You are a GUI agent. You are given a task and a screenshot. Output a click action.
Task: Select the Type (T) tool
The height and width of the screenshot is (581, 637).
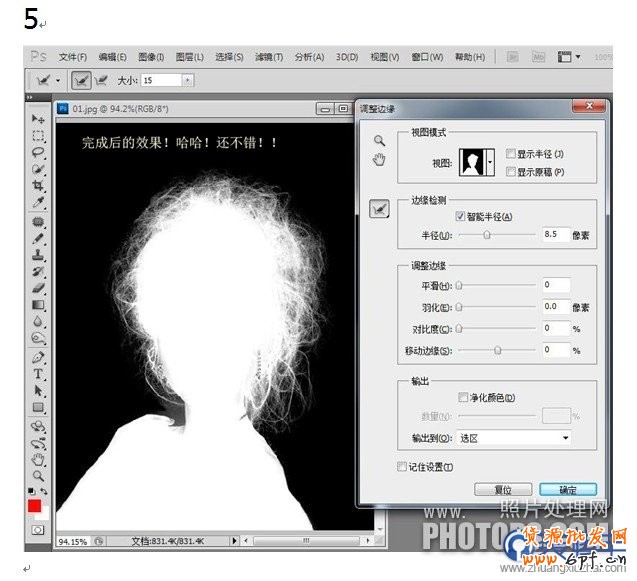coord(39,373)
